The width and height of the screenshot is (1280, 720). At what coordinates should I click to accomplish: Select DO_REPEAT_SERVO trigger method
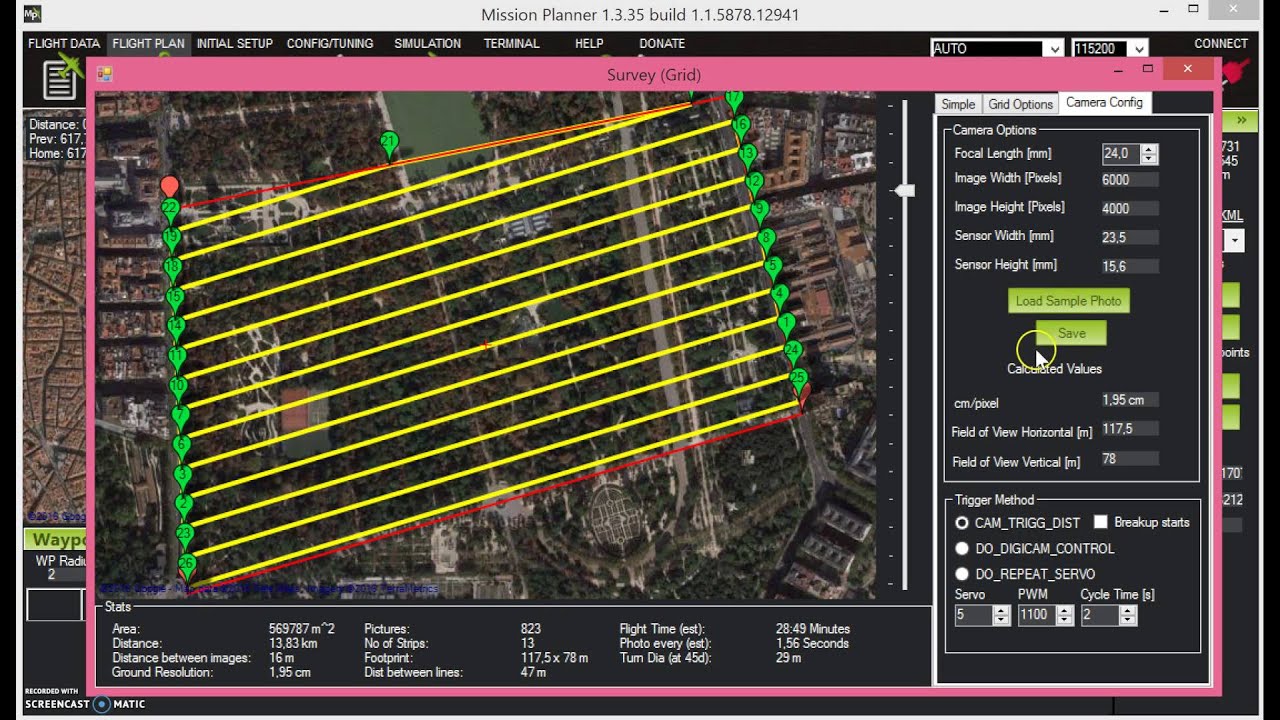962,574
